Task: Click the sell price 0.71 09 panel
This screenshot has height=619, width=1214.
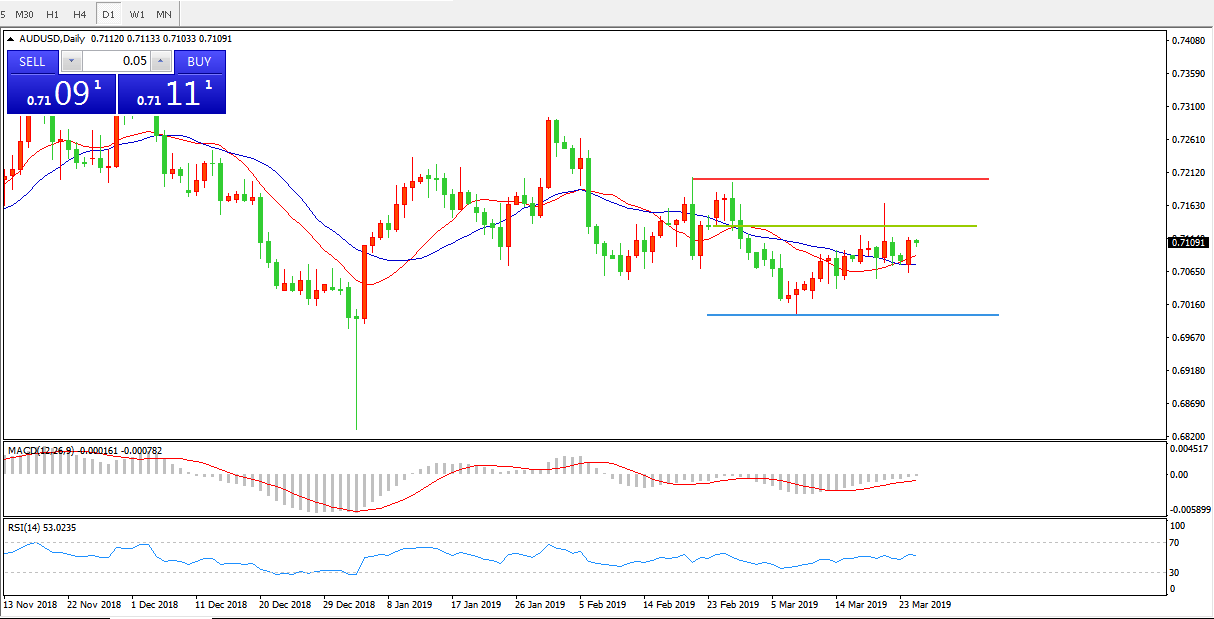Action: 61,95
